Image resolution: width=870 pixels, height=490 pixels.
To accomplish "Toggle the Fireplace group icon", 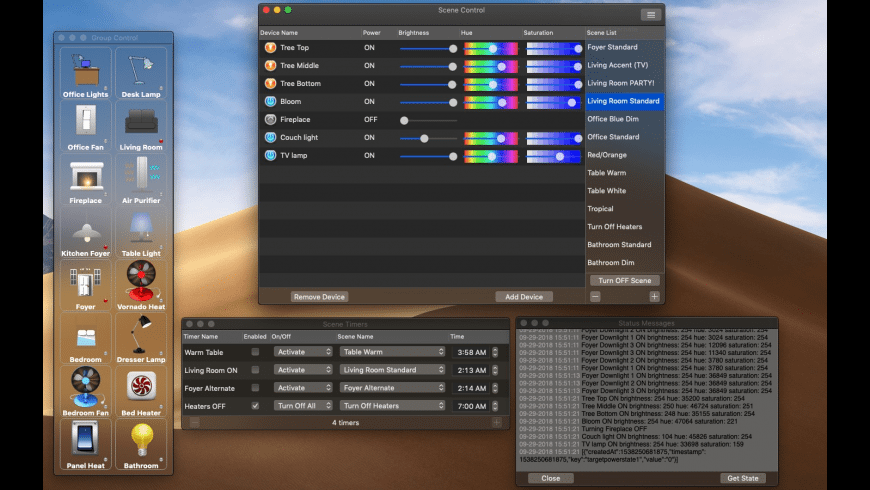I will coord(86,176).
